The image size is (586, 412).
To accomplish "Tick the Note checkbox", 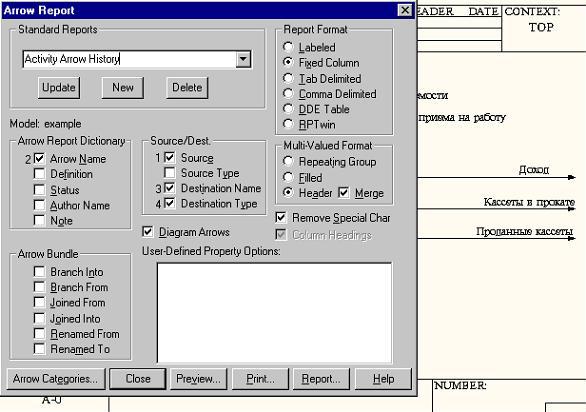I will (39, 220).
